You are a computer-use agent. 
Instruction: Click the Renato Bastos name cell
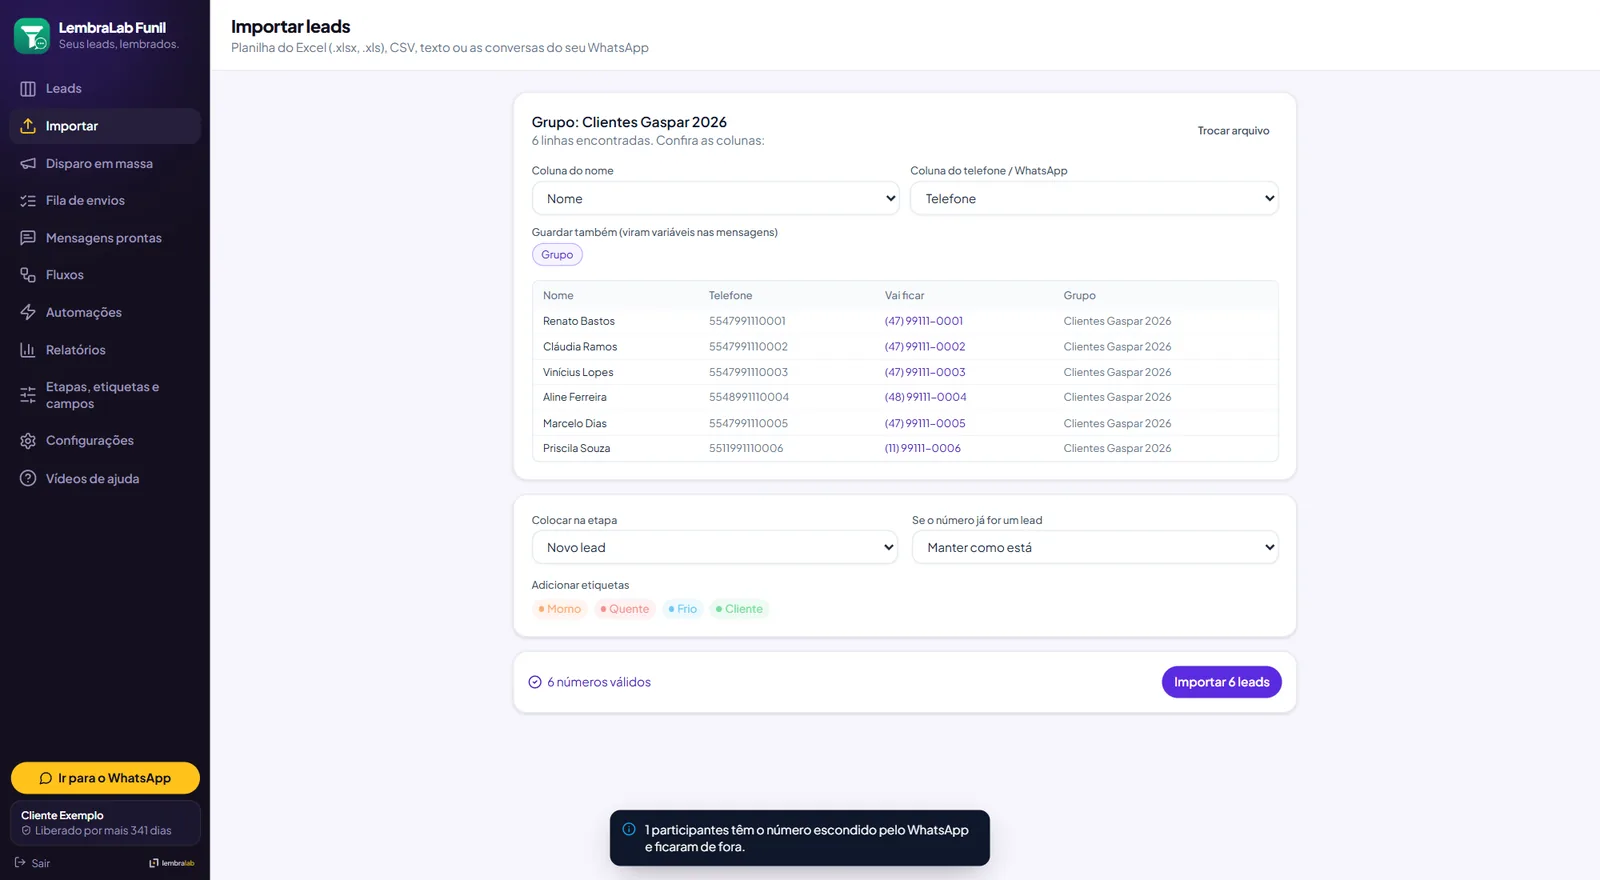(x=579, y=321)
